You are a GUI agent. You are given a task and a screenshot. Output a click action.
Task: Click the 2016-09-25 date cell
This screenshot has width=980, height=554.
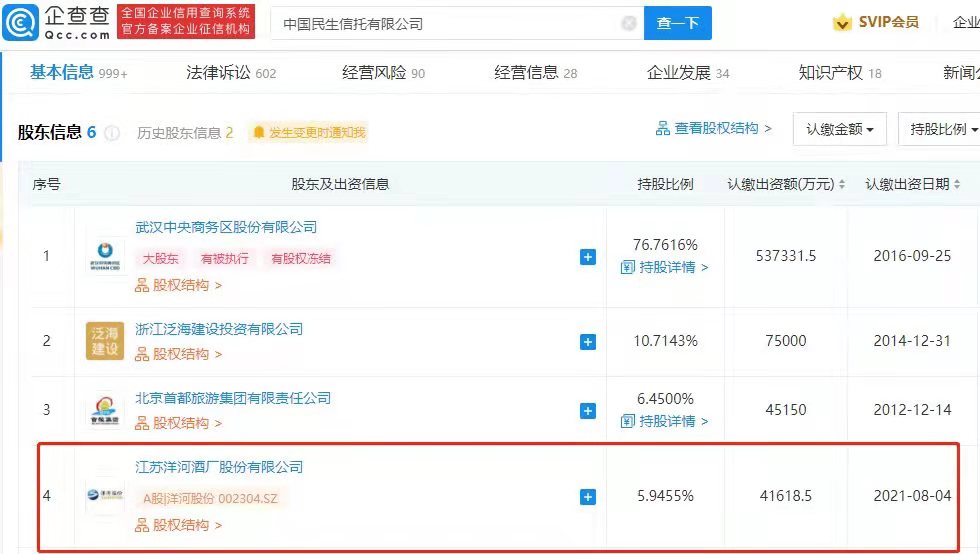click(x=912, y=256)
